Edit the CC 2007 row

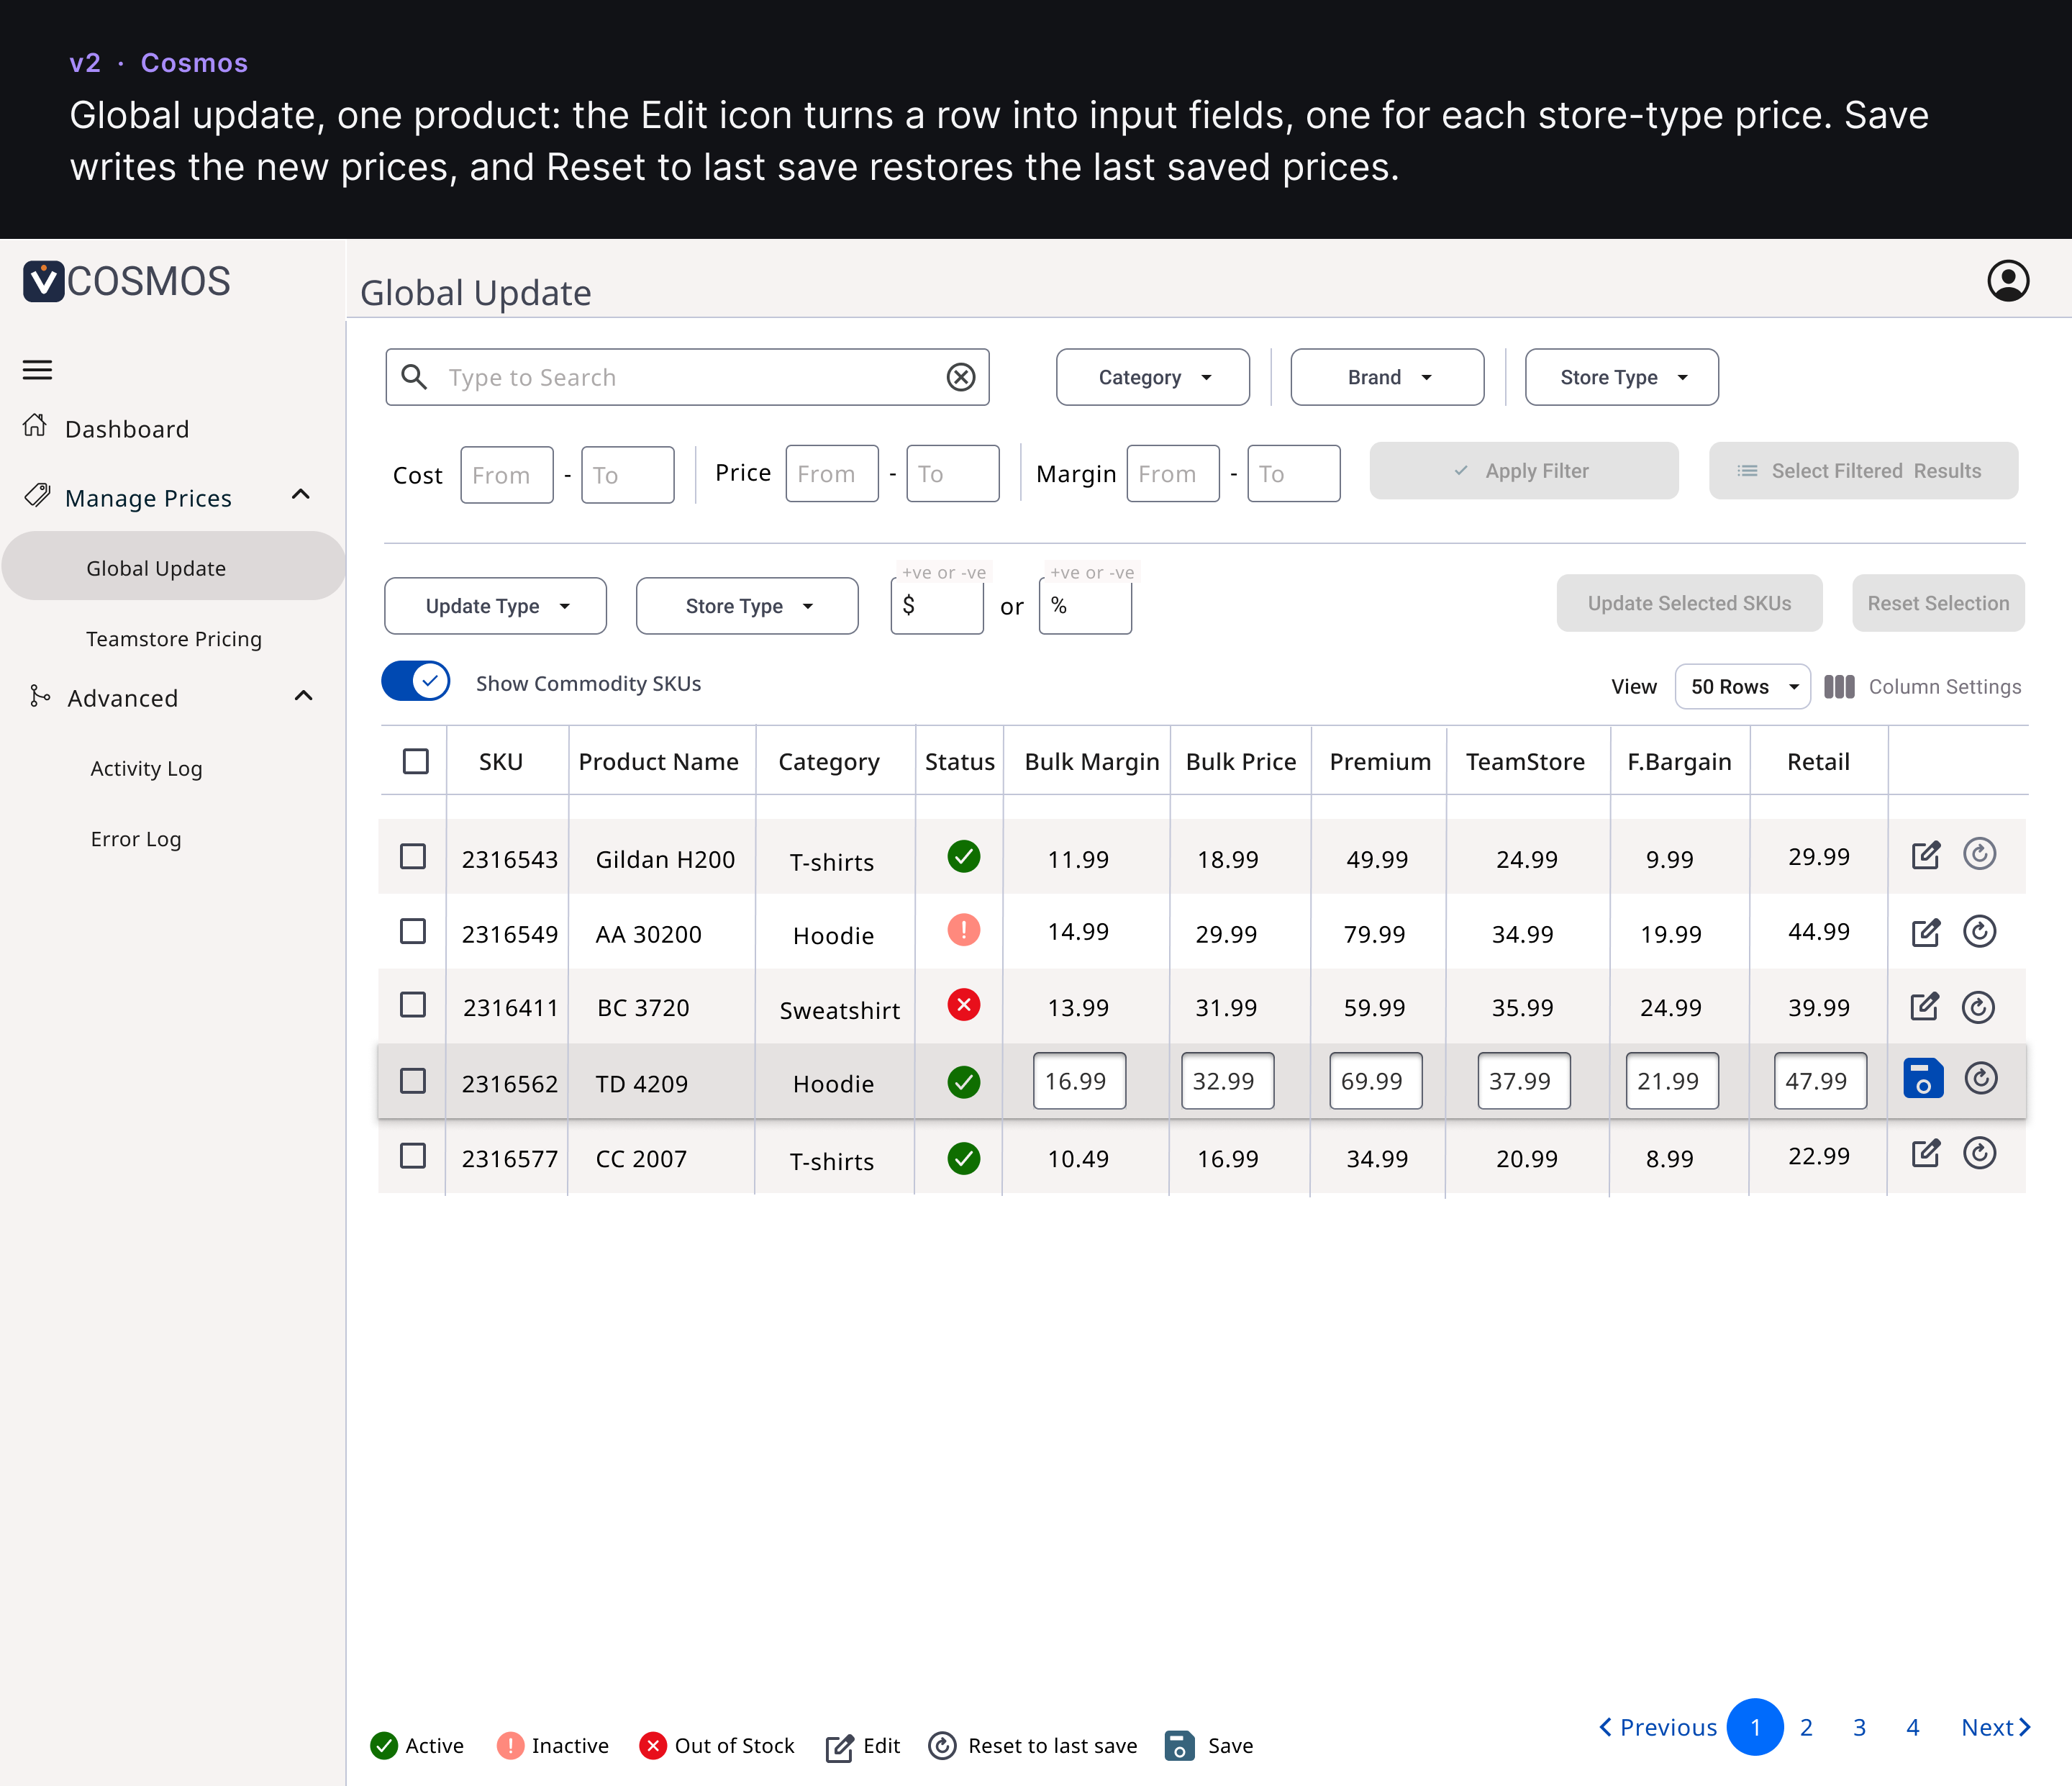coord(1925,1154)
